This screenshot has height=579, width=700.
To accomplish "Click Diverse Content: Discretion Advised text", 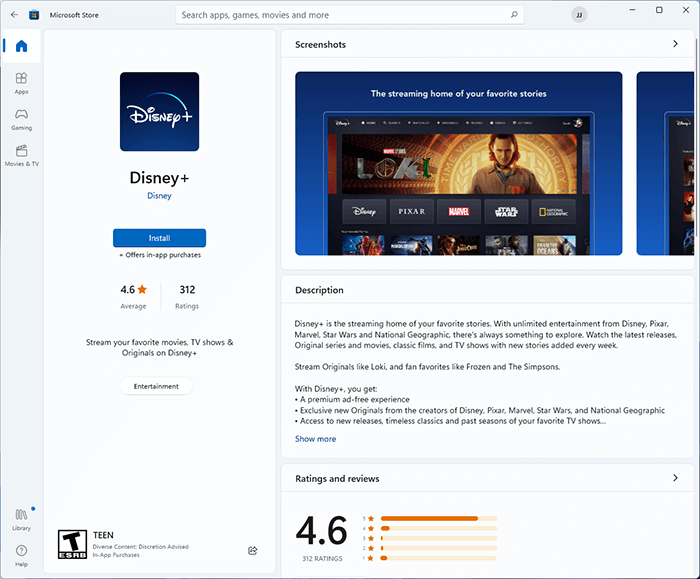I will 141,546.
